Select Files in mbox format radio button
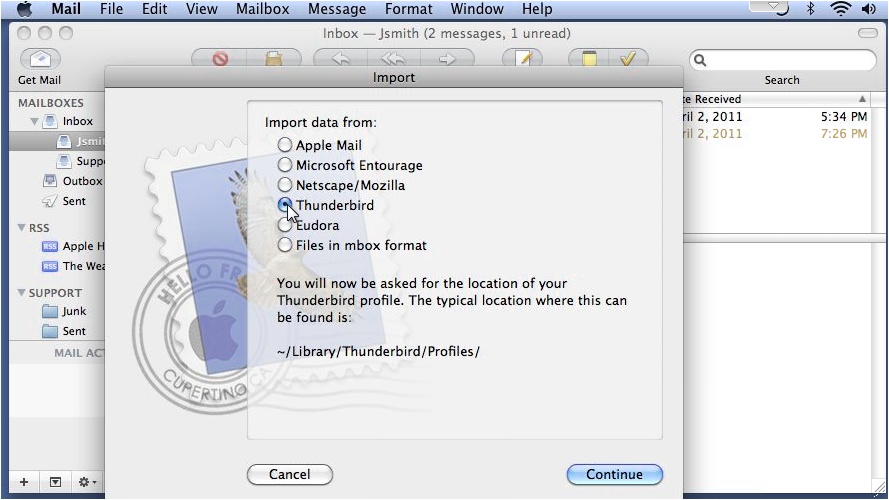 click(285, 245)
